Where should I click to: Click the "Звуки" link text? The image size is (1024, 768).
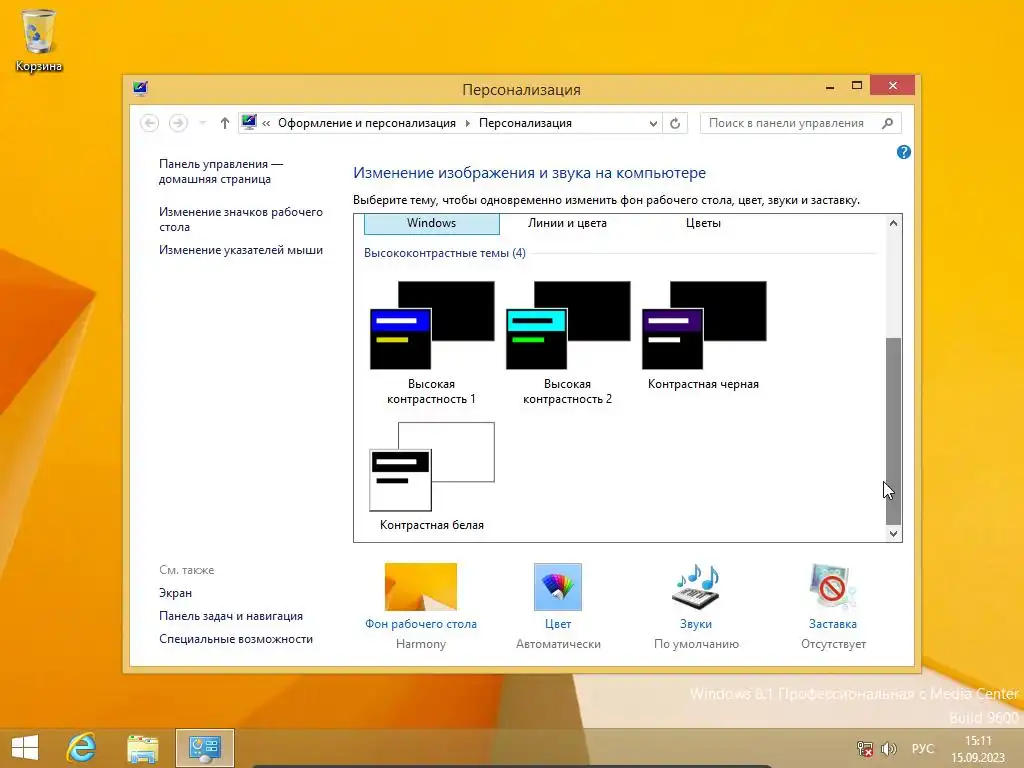coord(696,624)
